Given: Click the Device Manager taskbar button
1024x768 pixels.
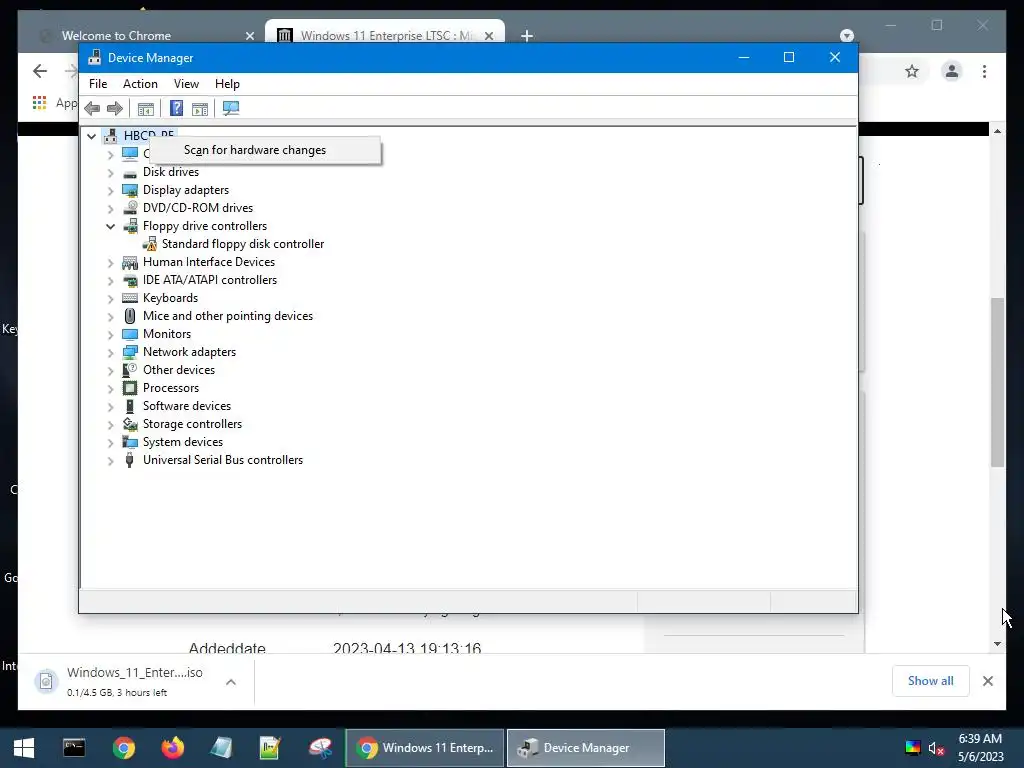Looking at the screenshot, I should tap(586, 748).
